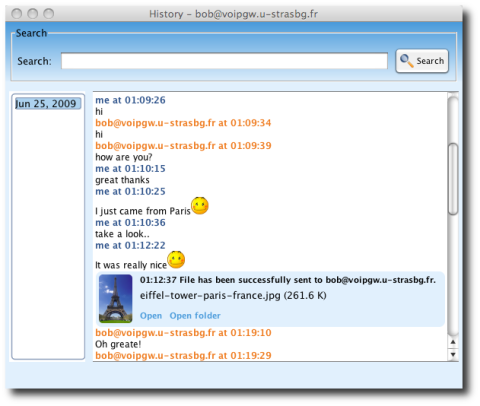Click the 'take a look..' message

point(122,234)
